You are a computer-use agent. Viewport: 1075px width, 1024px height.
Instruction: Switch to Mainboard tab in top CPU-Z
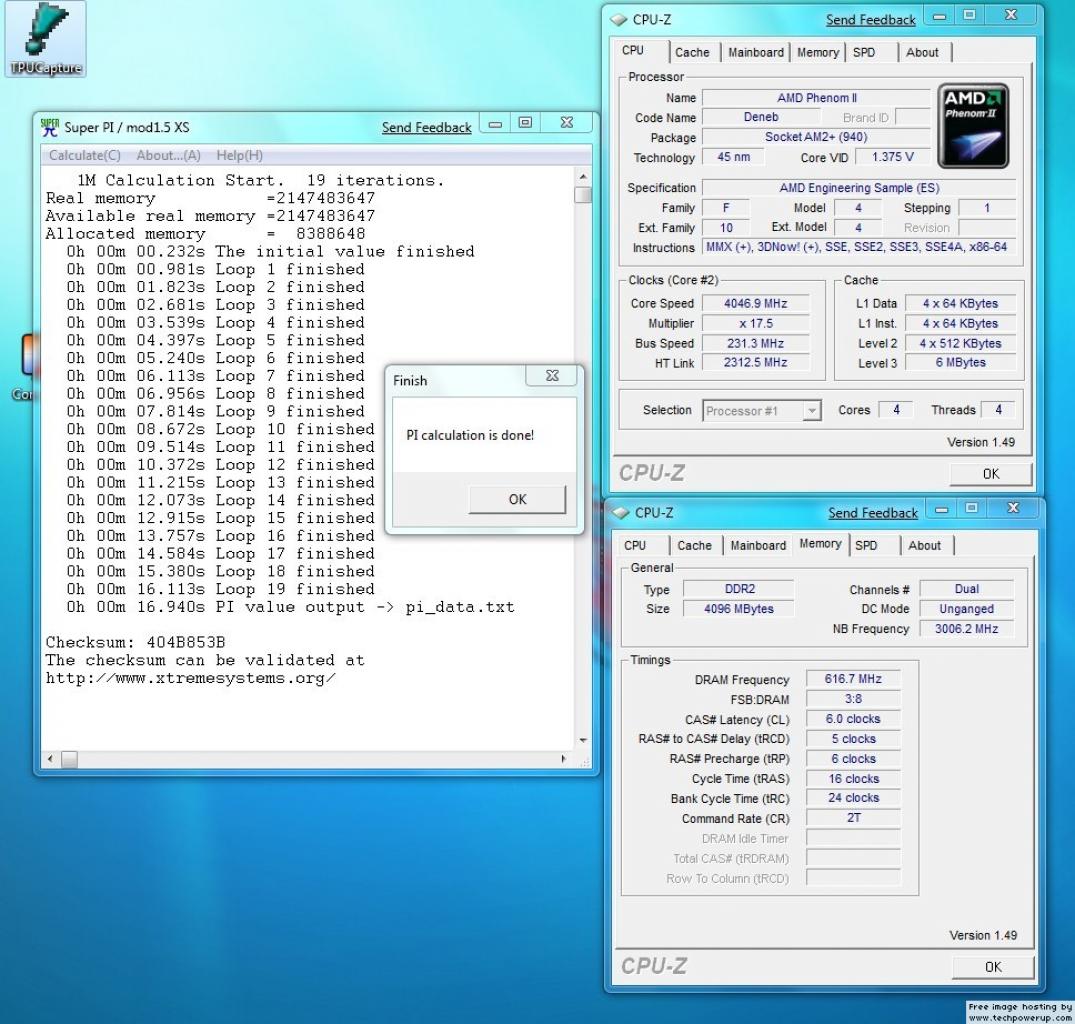(756, 53)
